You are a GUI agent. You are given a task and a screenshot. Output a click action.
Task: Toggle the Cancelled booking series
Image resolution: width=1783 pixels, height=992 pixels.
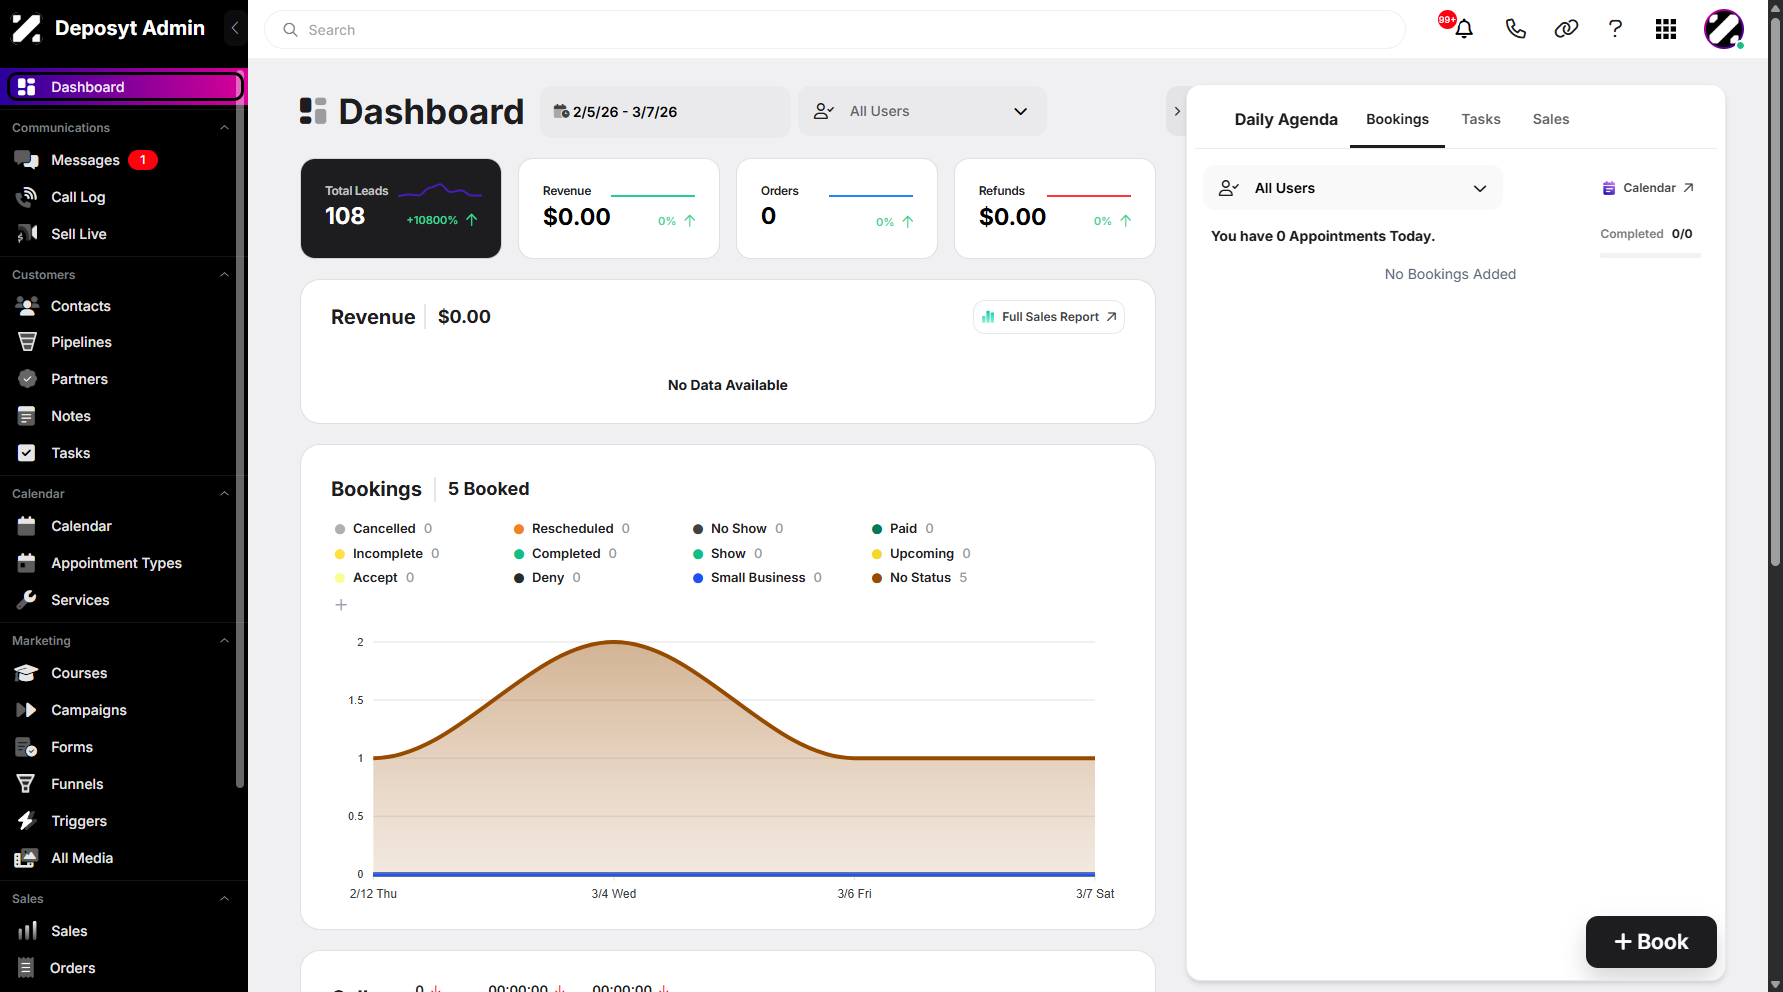[383, 528]
